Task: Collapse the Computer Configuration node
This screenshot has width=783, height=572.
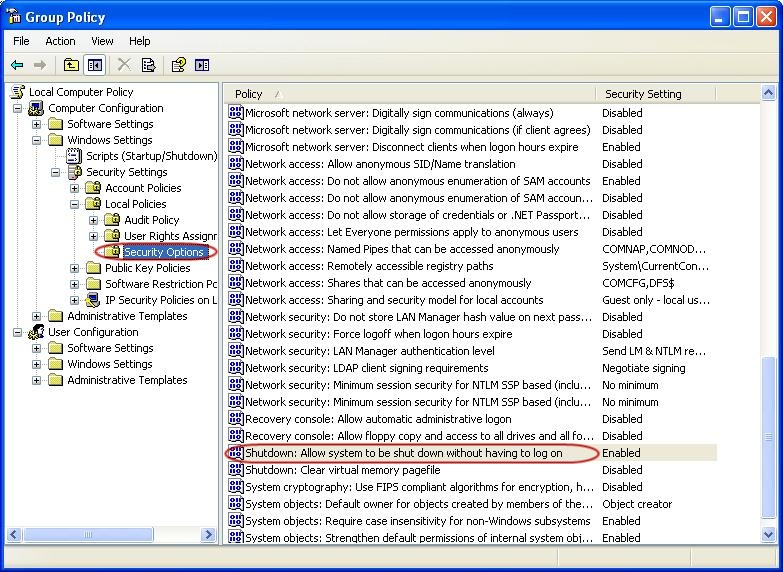Action: pyautogui.click(x=17, y=108)
